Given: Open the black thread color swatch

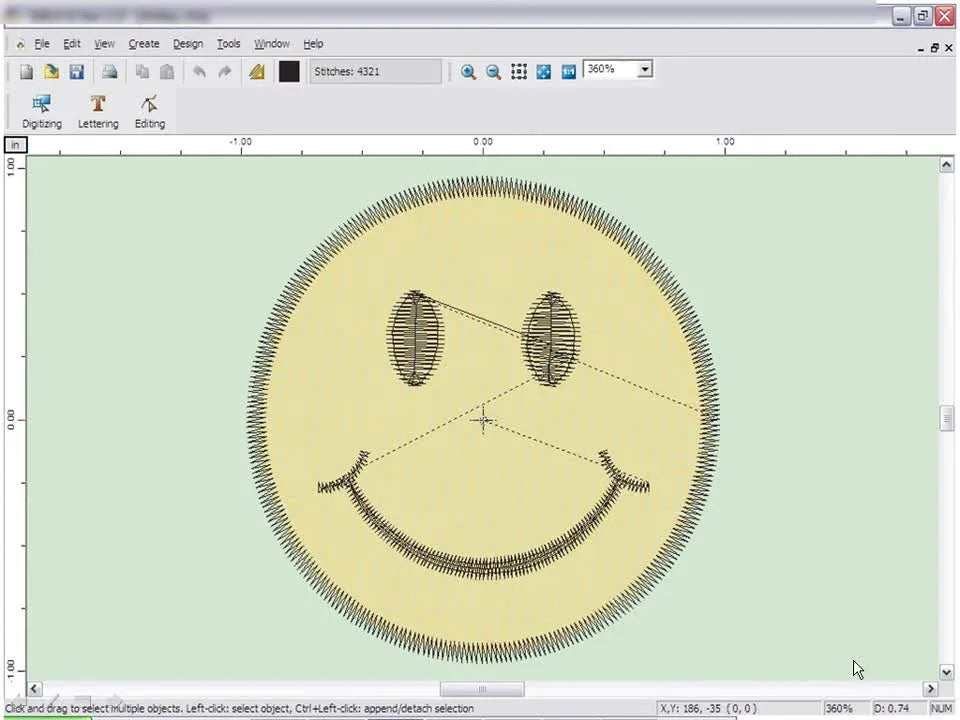Looking at the screenshot, I should point(289,72).
